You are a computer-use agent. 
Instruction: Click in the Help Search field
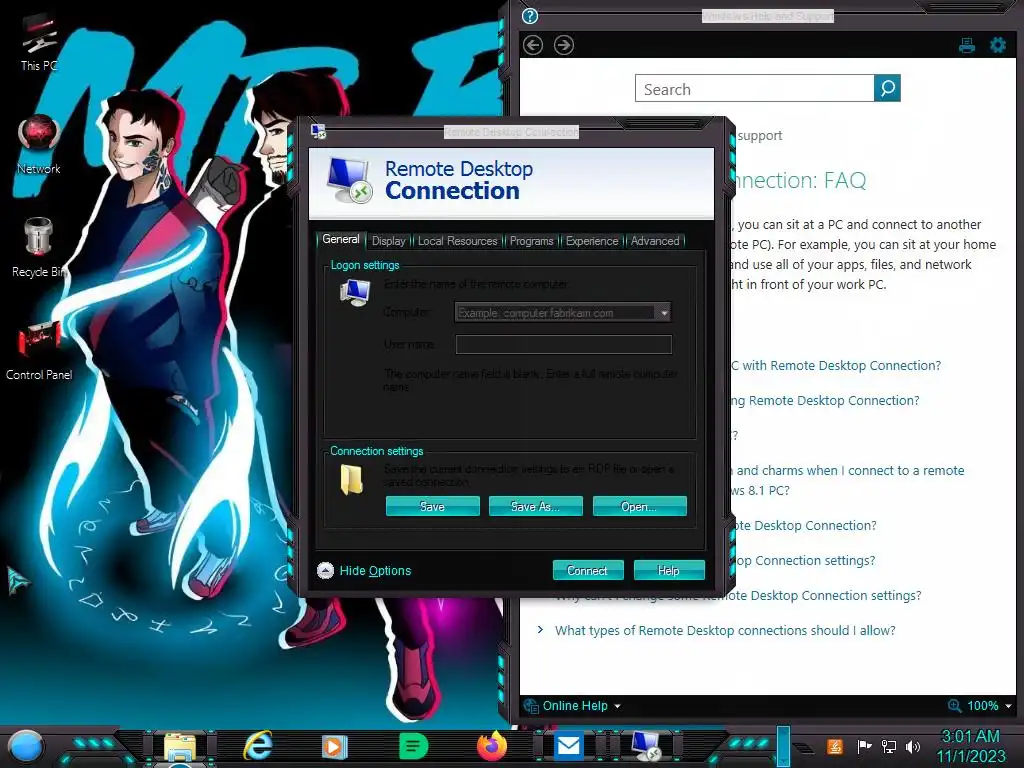[x=754, y=88]
